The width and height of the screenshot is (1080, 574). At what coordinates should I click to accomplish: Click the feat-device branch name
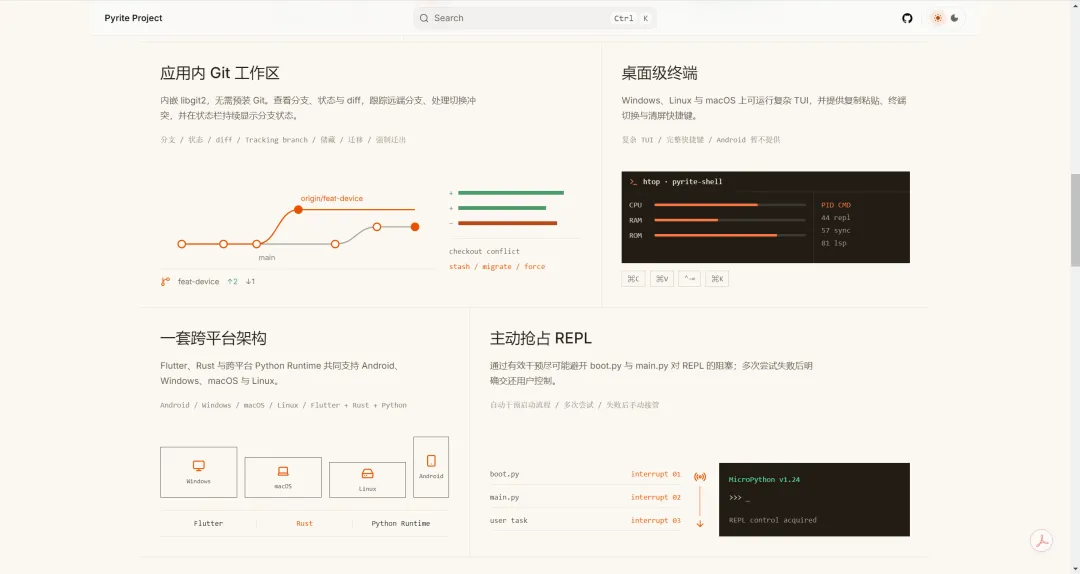coord(198,281)
